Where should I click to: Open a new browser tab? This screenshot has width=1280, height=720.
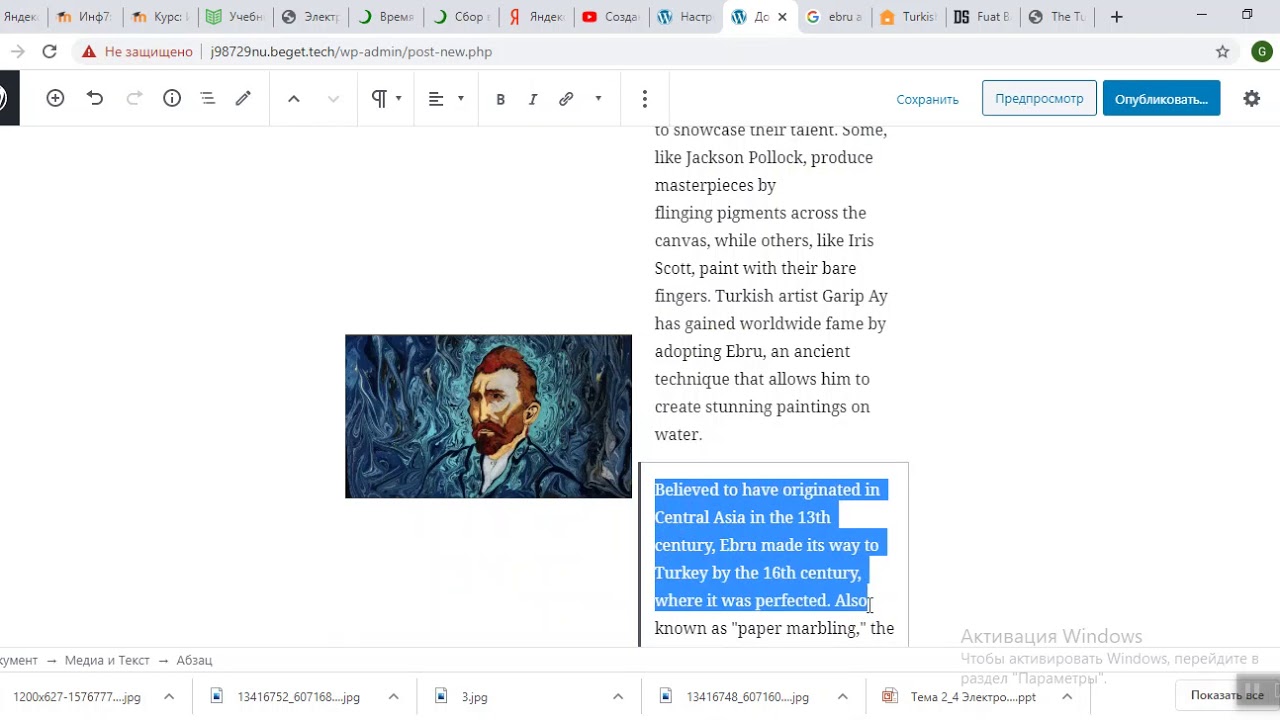(1117, 17)
